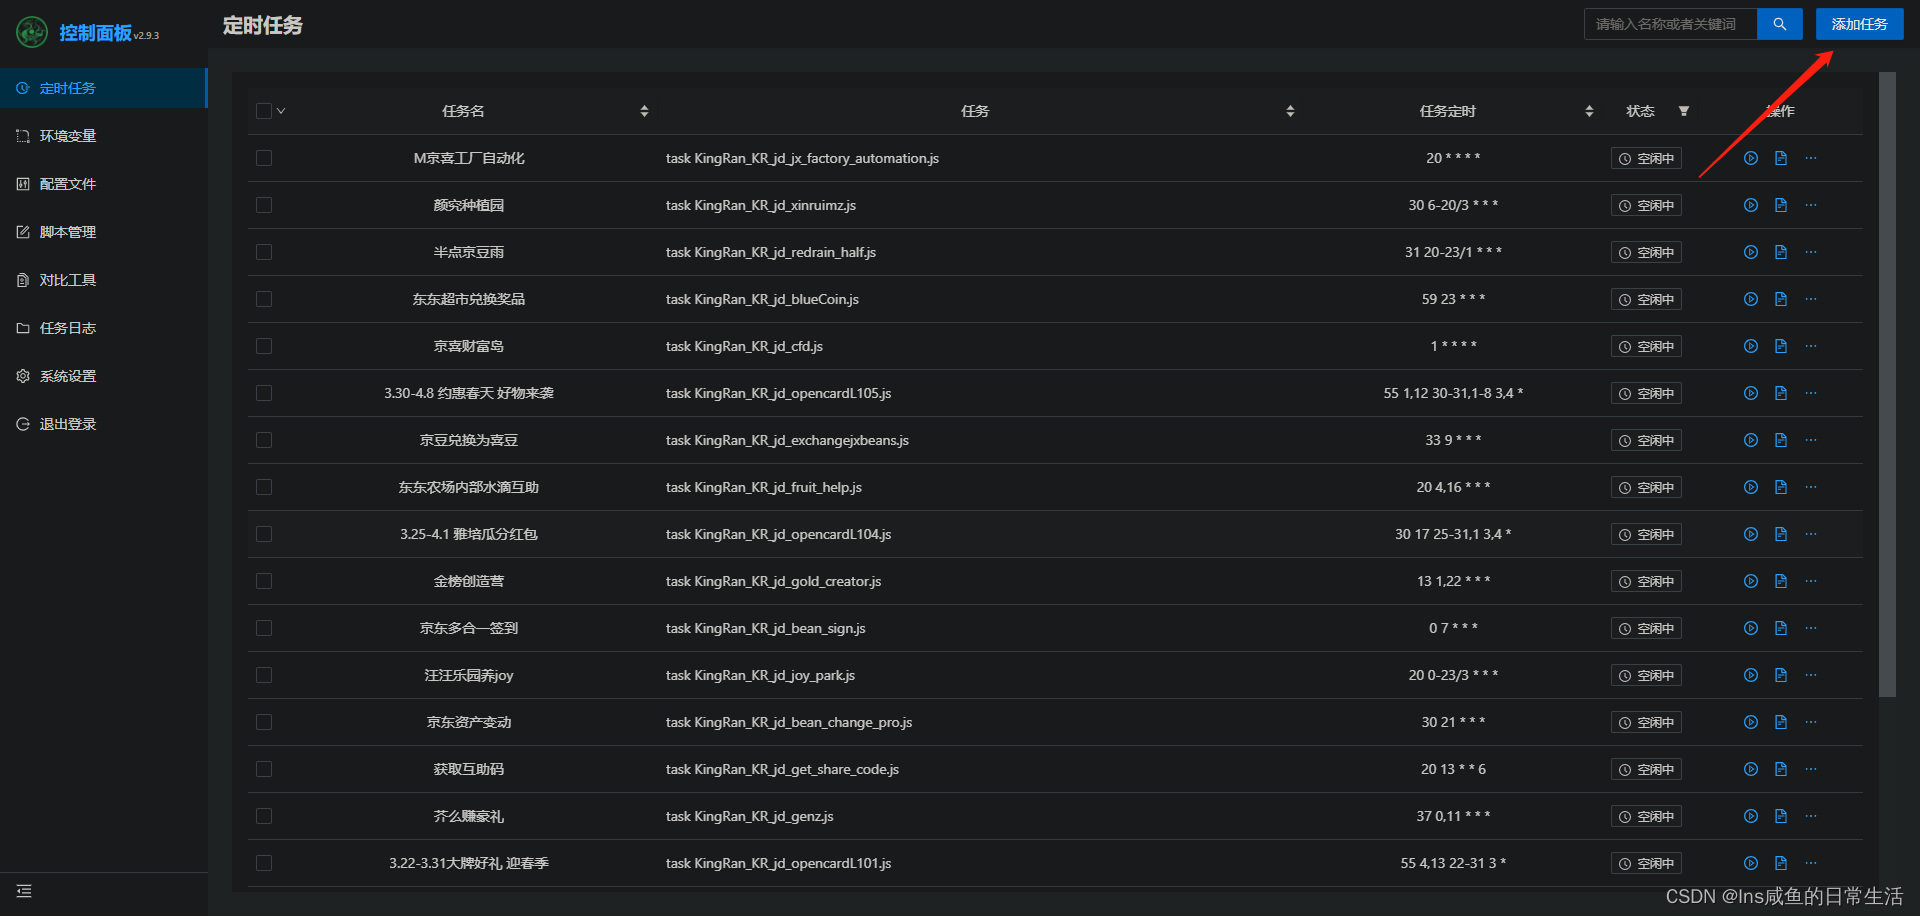
Task: Run the 京喜财富岛 task
Action: click(1750, 346)
